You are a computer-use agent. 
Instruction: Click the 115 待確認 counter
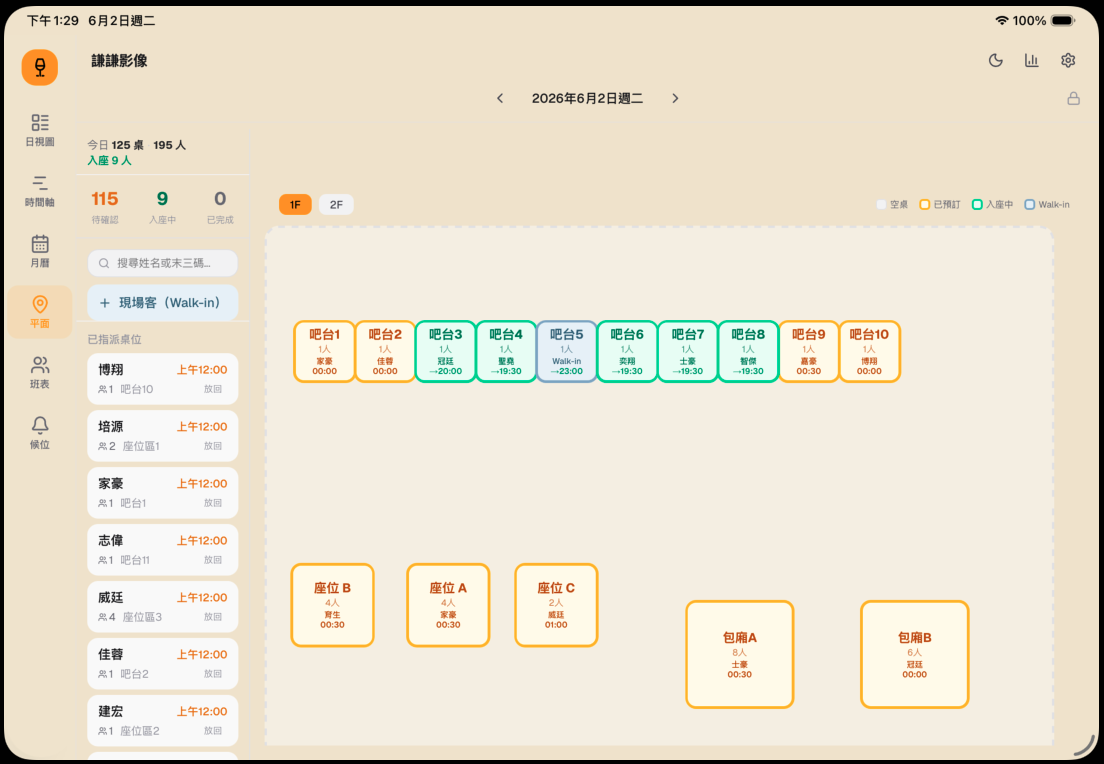point(105,207)
